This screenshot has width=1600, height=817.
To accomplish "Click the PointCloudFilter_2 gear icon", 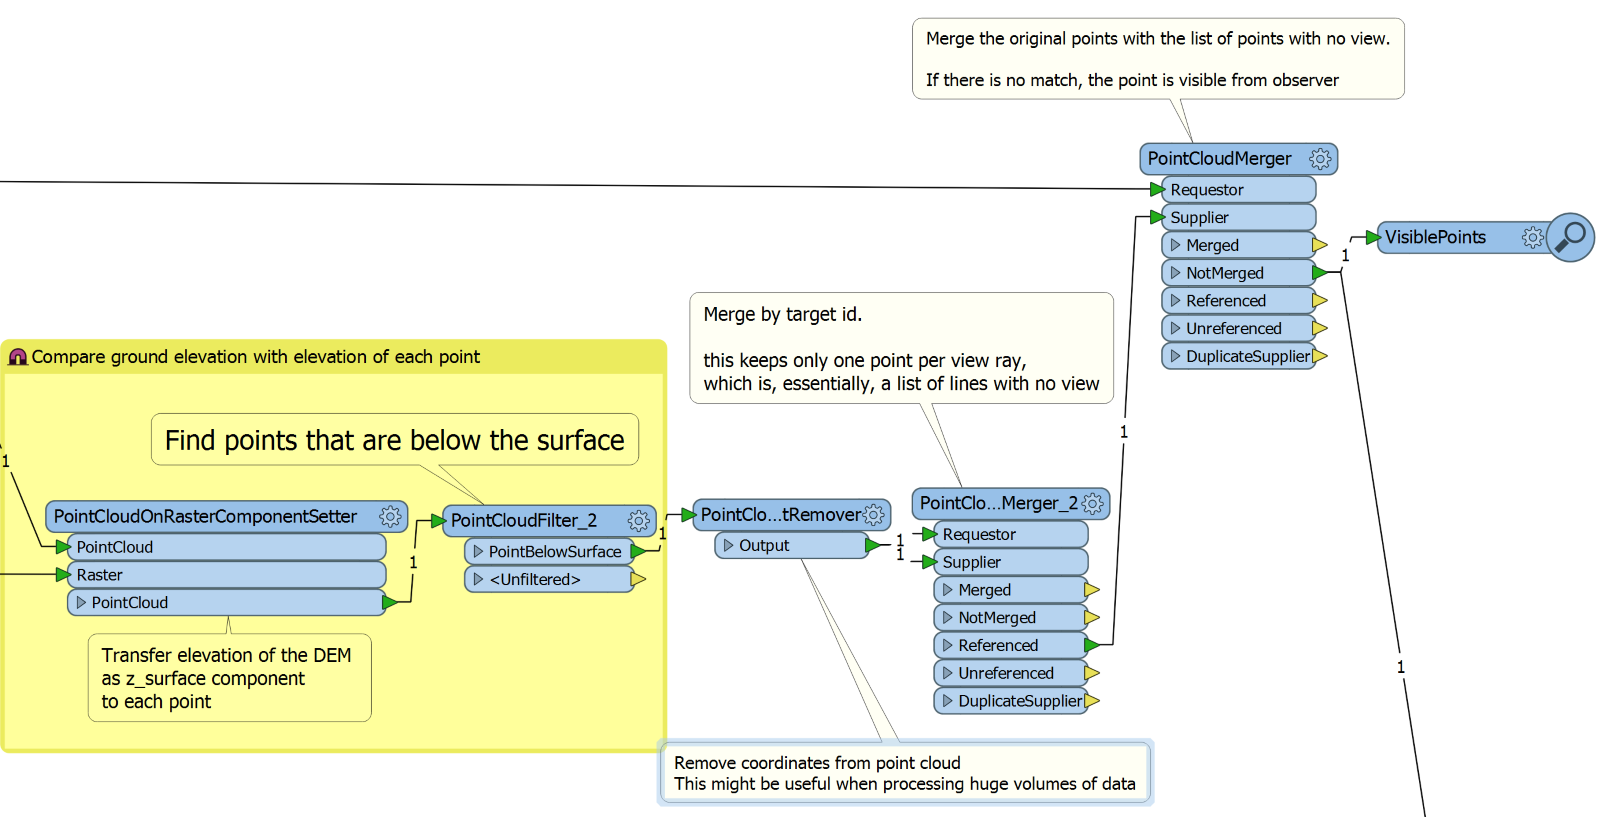I will [x=638, y=520].
